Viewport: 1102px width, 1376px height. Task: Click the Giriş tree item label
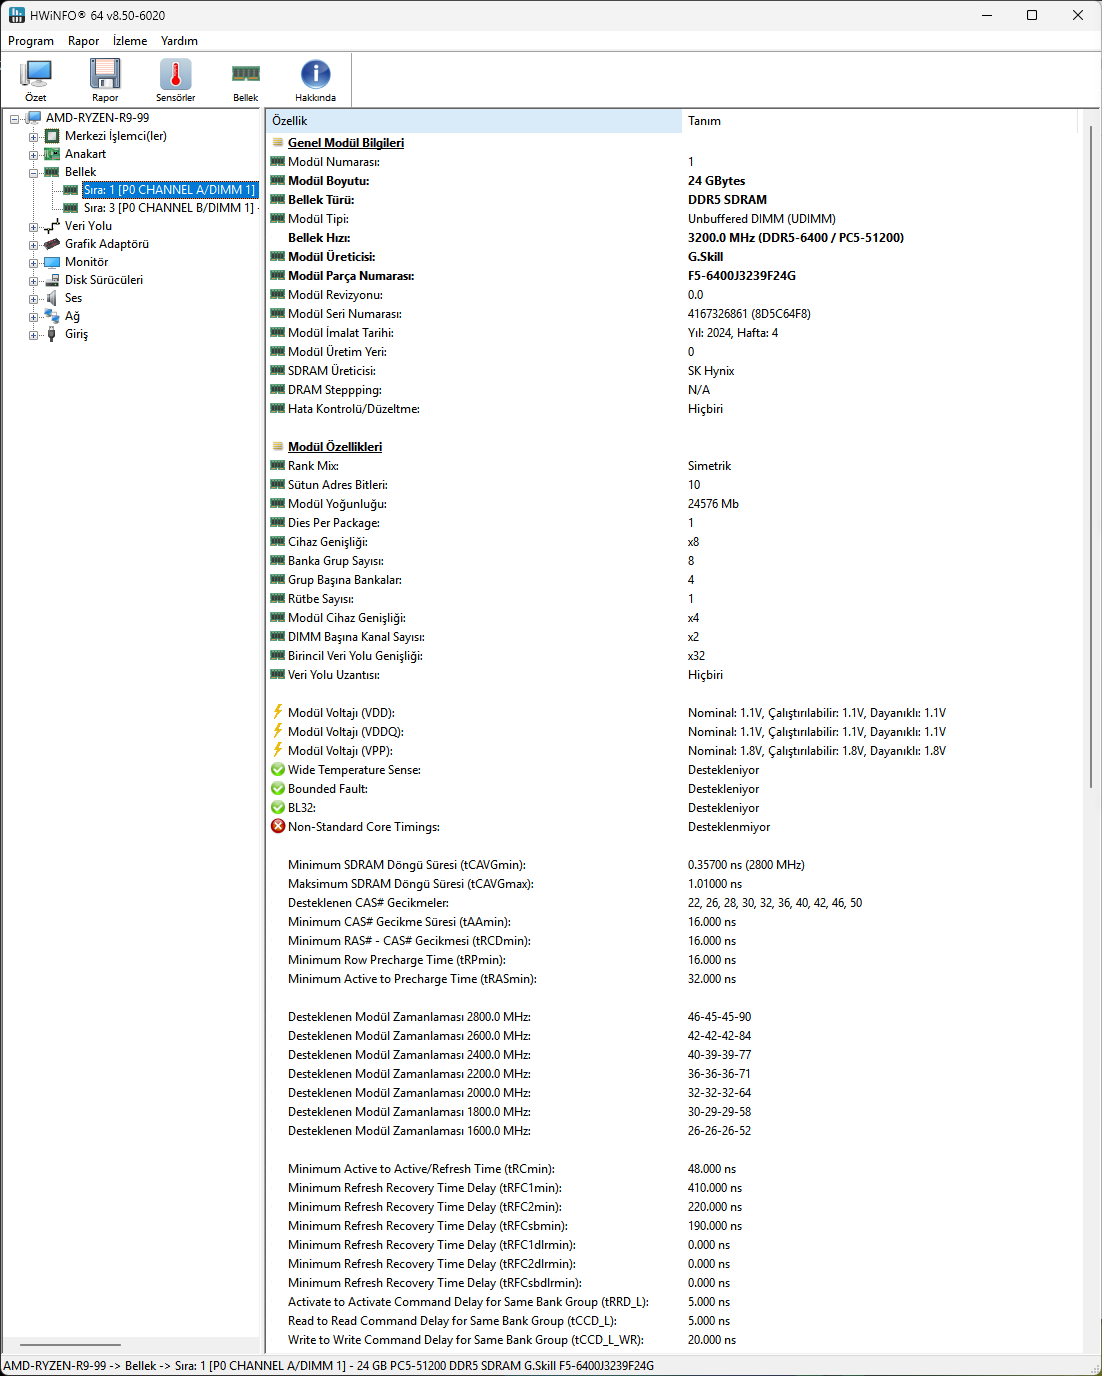(77, 334)
